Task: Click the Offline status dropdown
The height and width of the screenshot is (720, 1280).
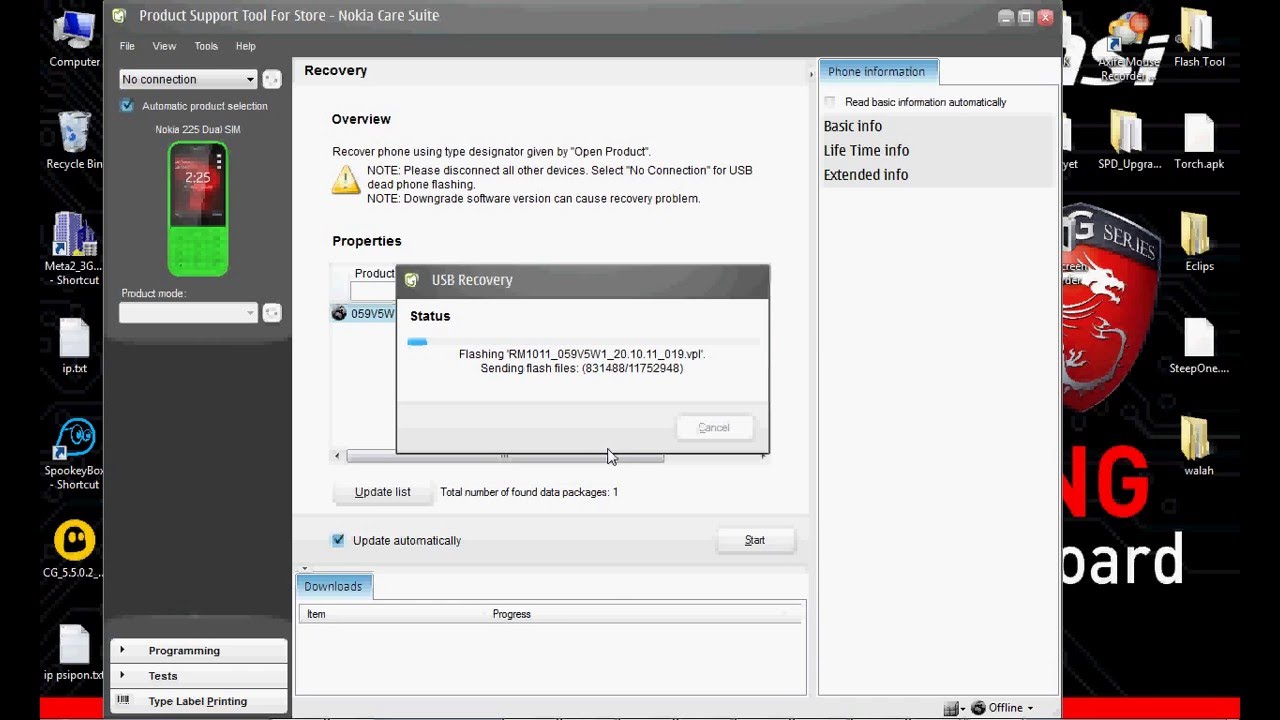Action: 1003,708
